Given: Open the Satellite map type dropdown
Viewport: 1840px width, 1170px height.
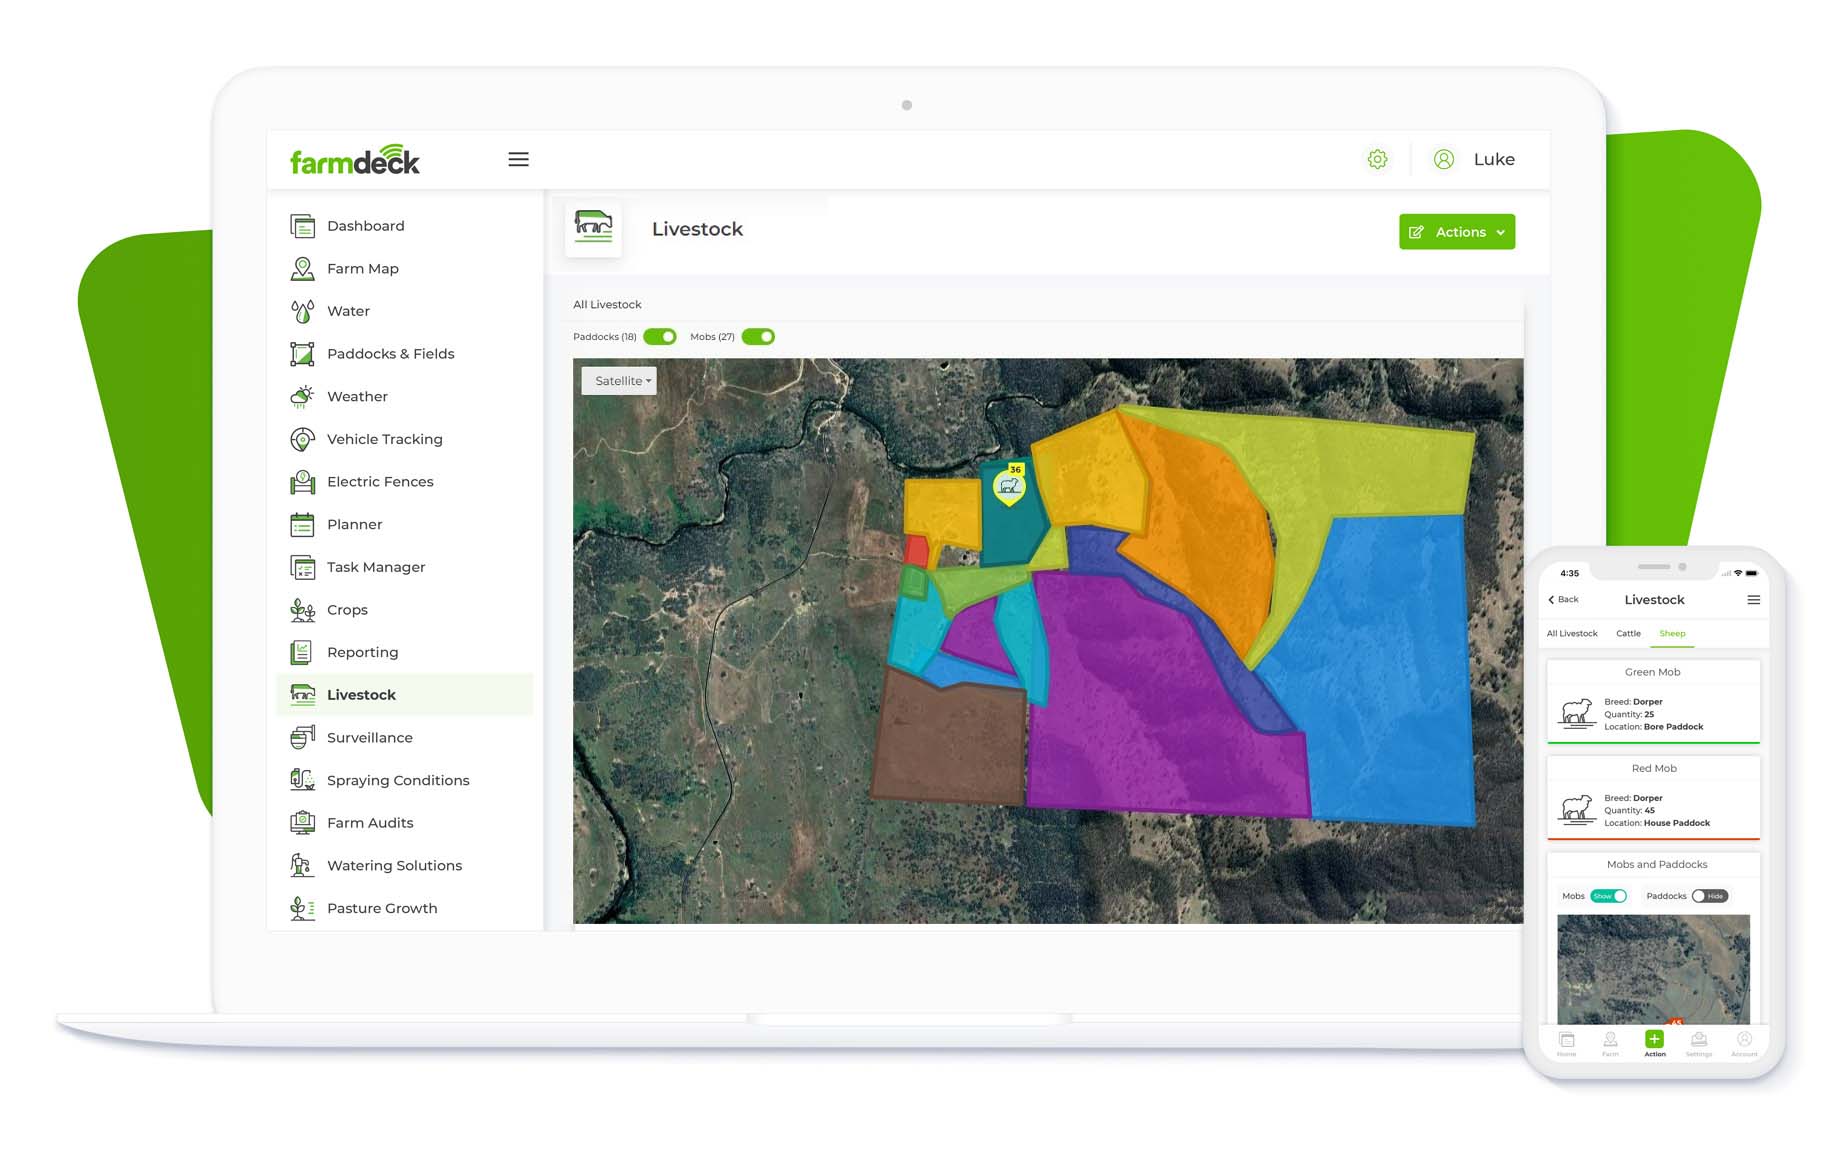Looking at the screenshot, I should coord(620,381).
